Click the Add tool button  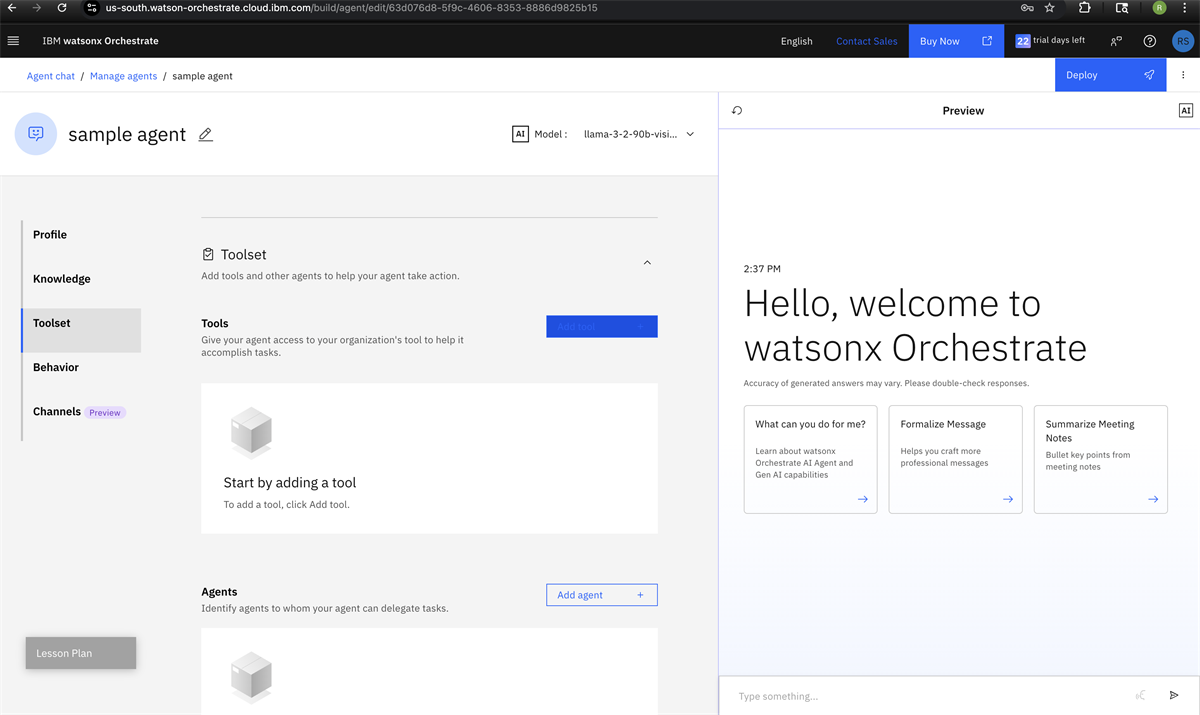602,326
